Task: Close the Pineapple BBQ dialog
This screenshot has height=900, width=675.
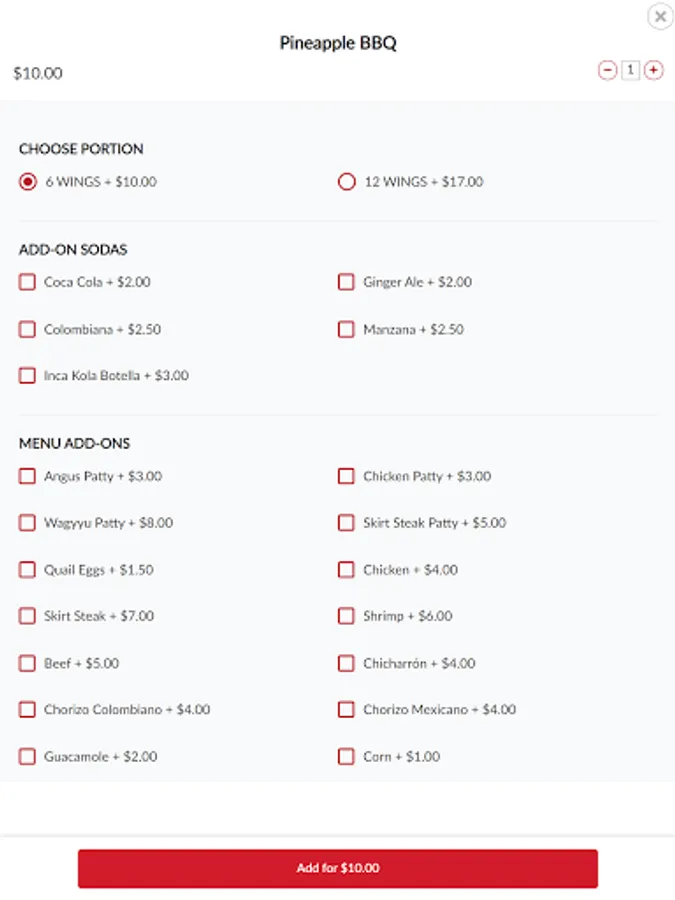Action: coord(660,17)
